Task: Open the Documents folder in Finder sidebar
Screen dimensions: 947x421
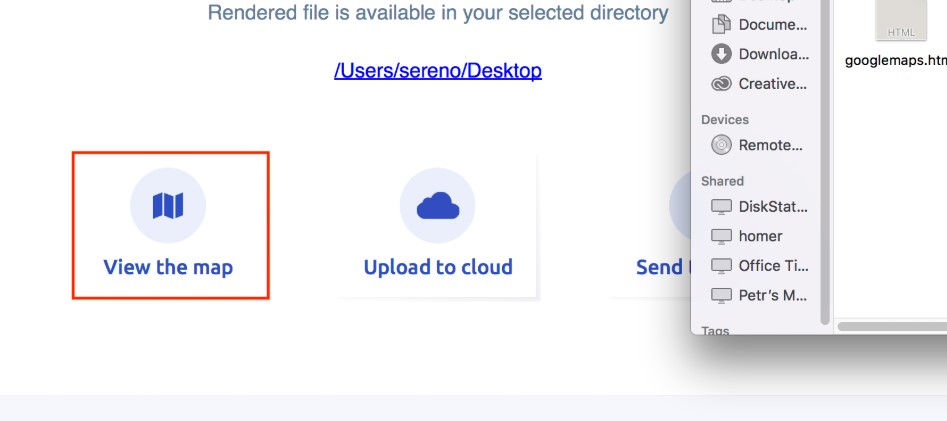Action: pyautogui.click(x=760, y=25)
